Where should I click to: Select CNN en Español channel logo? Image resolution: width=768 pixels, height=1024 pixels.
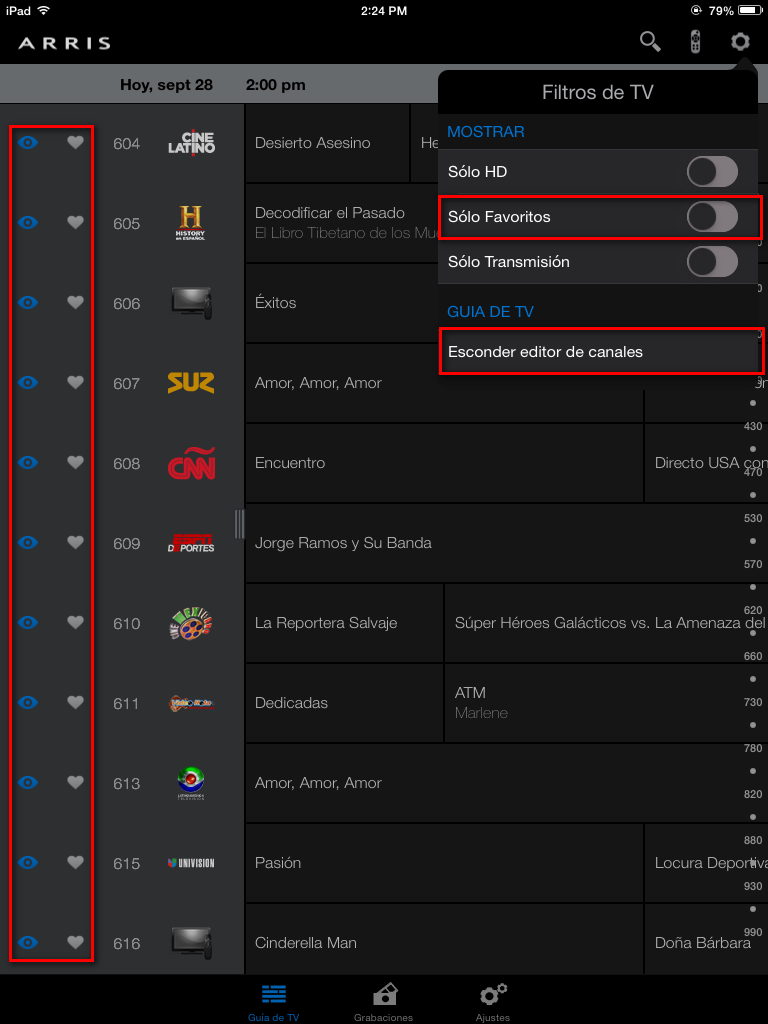point(191,463)
